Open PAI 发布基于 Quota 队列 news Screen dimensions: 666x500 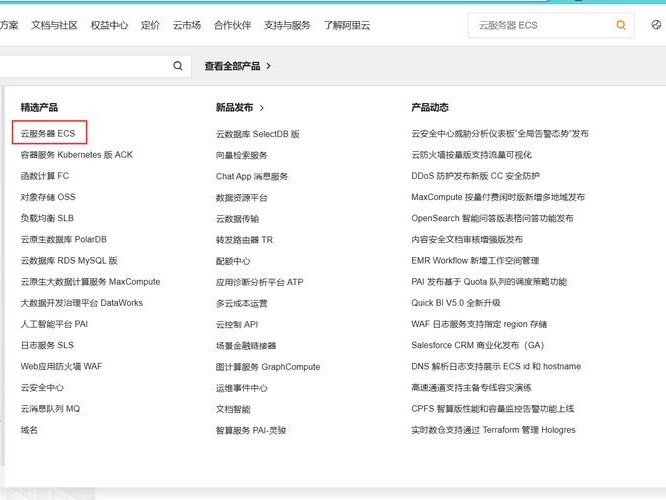[489, 282]
